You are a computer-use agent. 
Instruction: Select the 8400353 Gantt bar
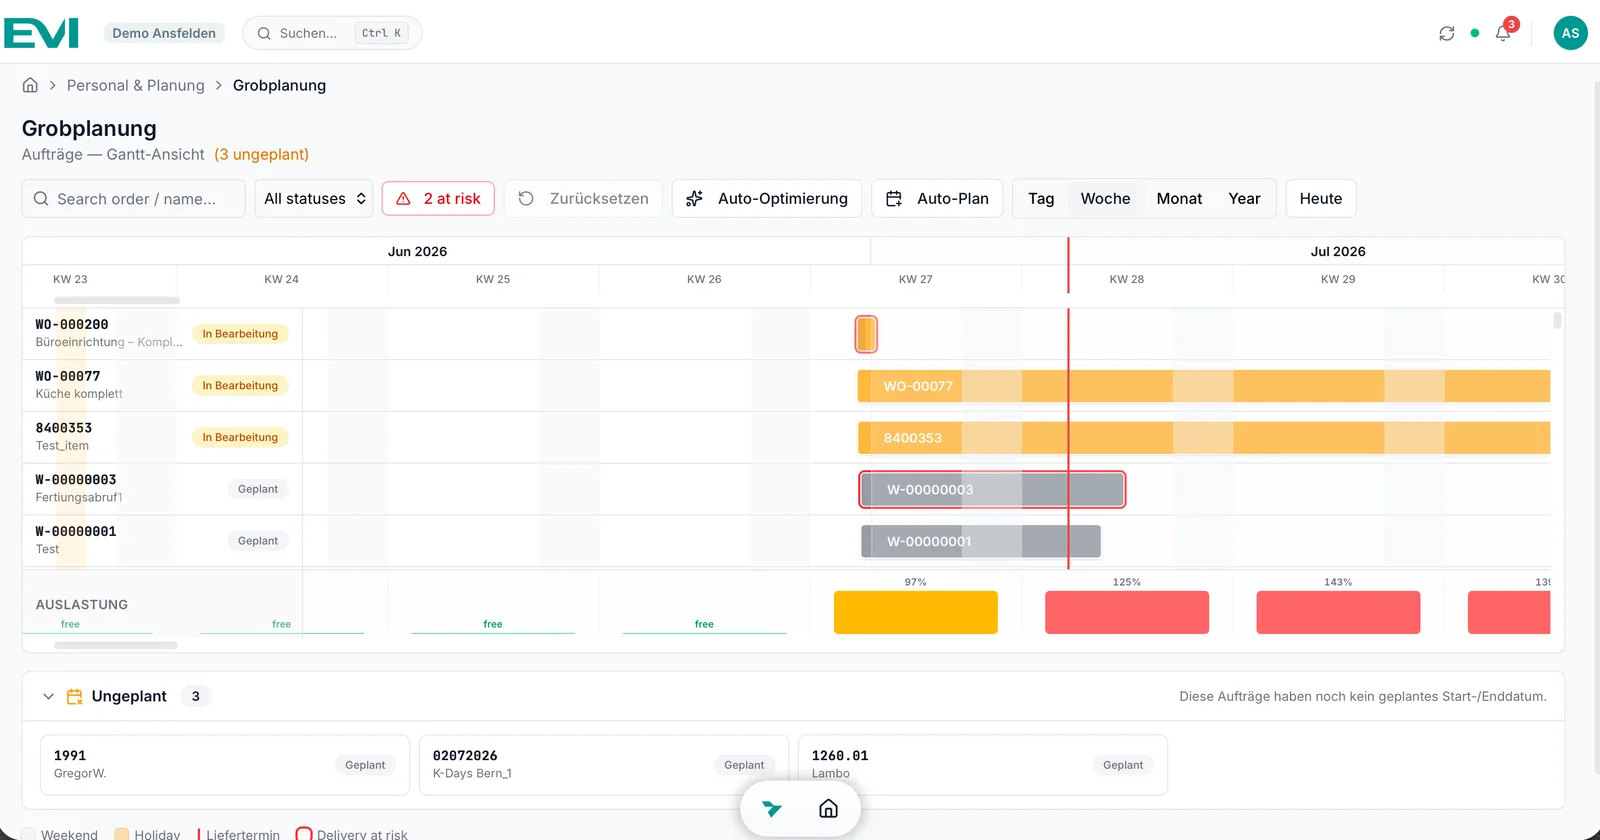click(1204, 438)
